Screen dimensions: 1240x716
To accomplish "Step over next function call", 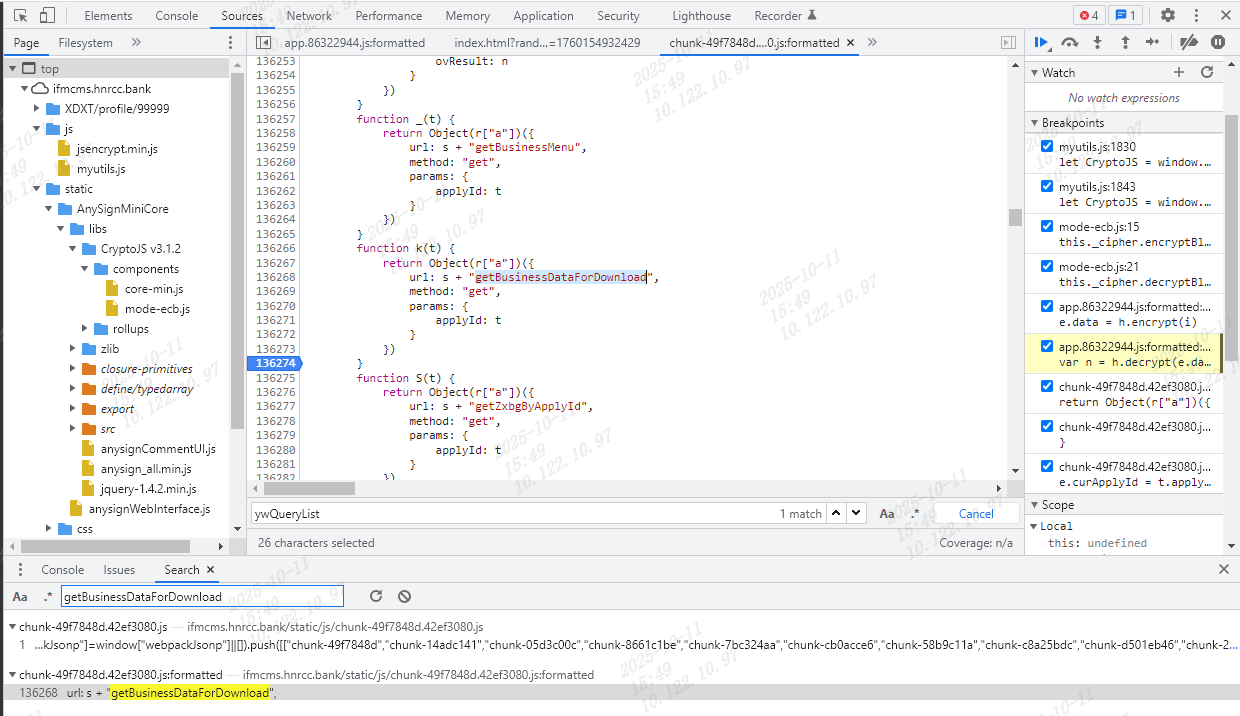I will coord(1070,43).
